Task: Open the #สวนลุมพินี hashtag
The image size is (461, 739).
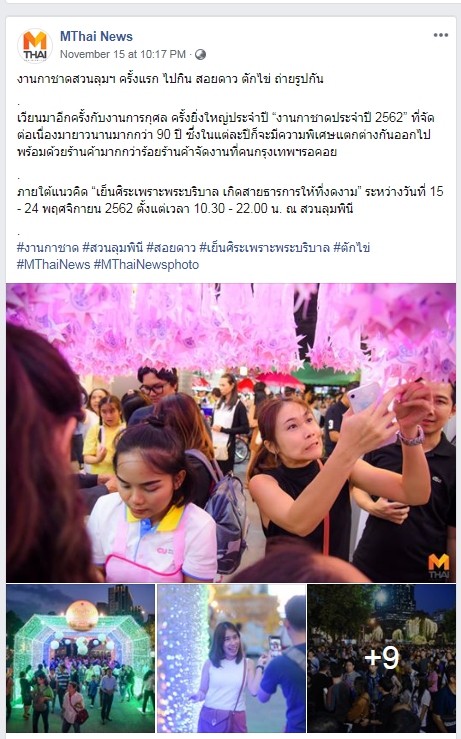Action: pos(112,247)
